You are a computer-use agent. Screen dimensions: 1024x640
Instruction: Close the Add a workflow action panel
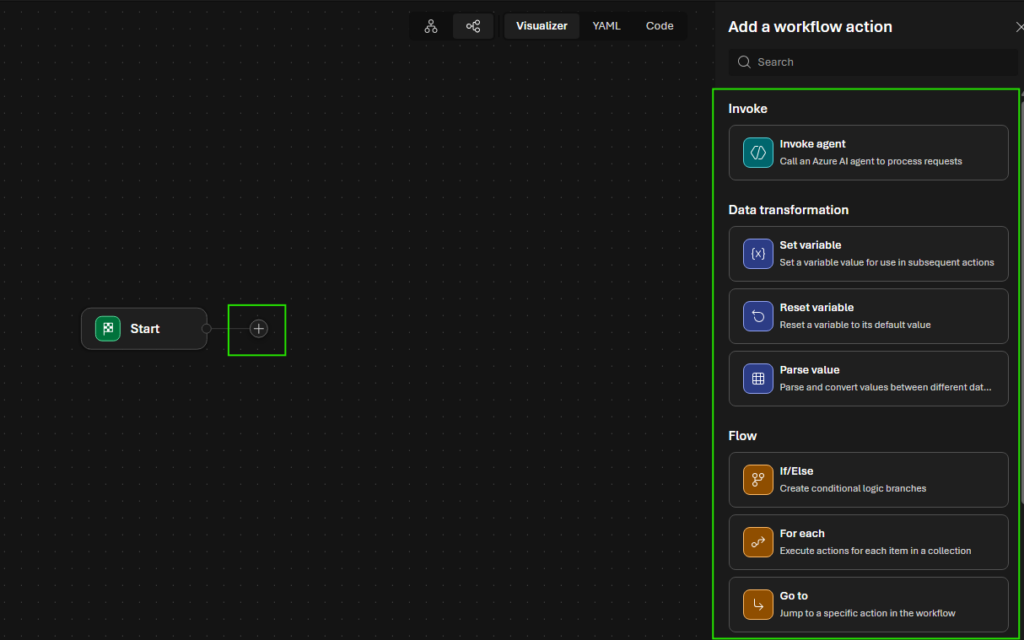(x=1019, y=27)
